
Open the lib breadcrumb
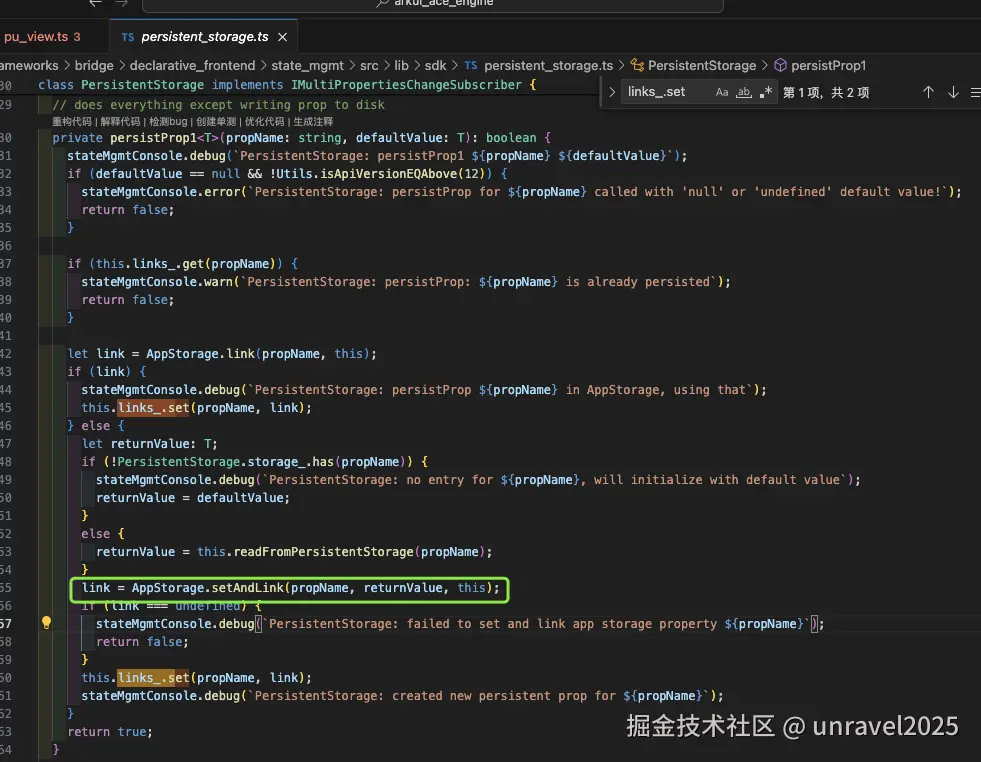401,66
